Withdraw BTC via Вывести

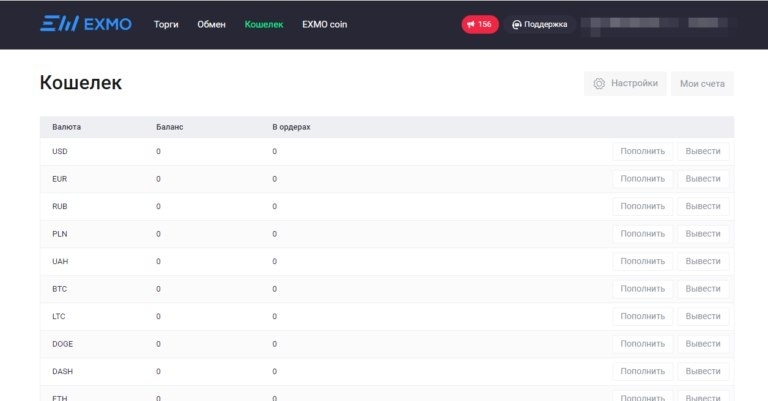[x=703, y=288]
